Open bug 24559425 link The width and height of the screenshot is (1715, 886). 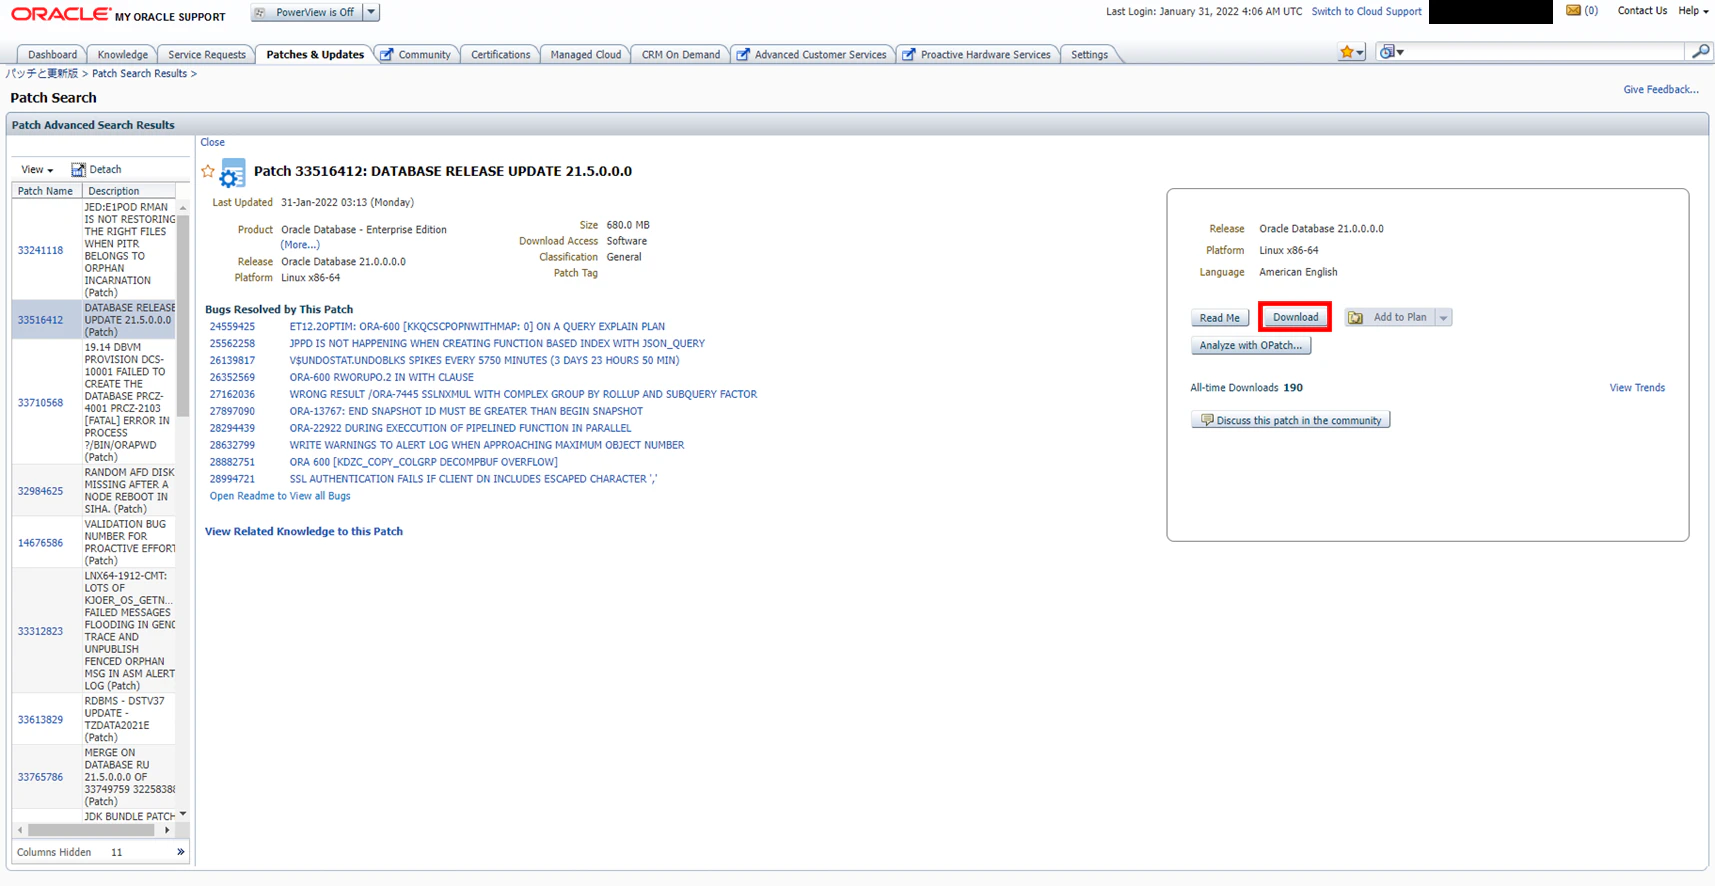pyautogui.click(x=232, y=326)
